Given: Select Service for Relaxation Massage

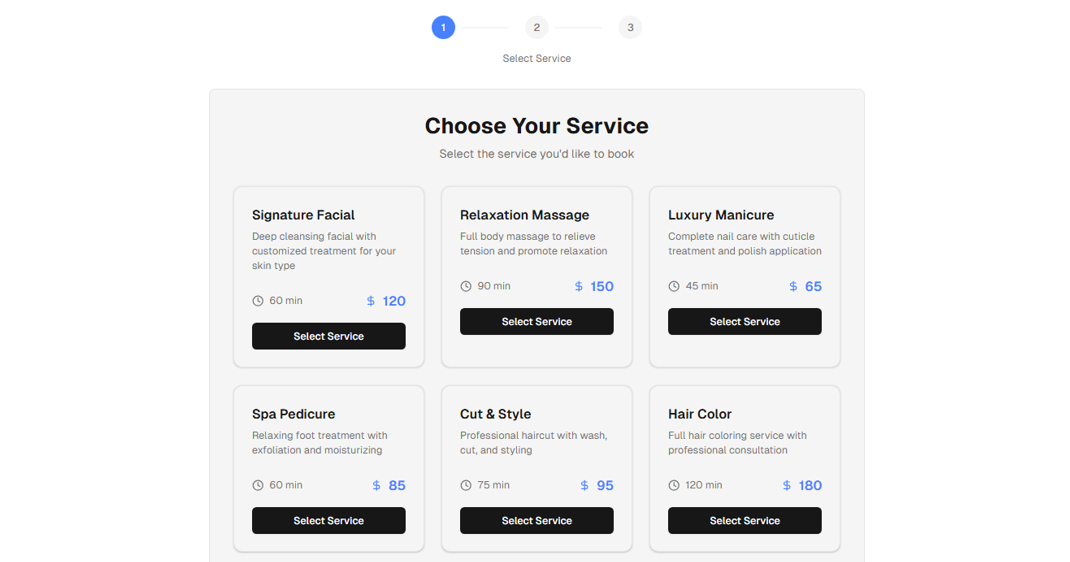Looking at the screenshot, I should tap(536, 321).
